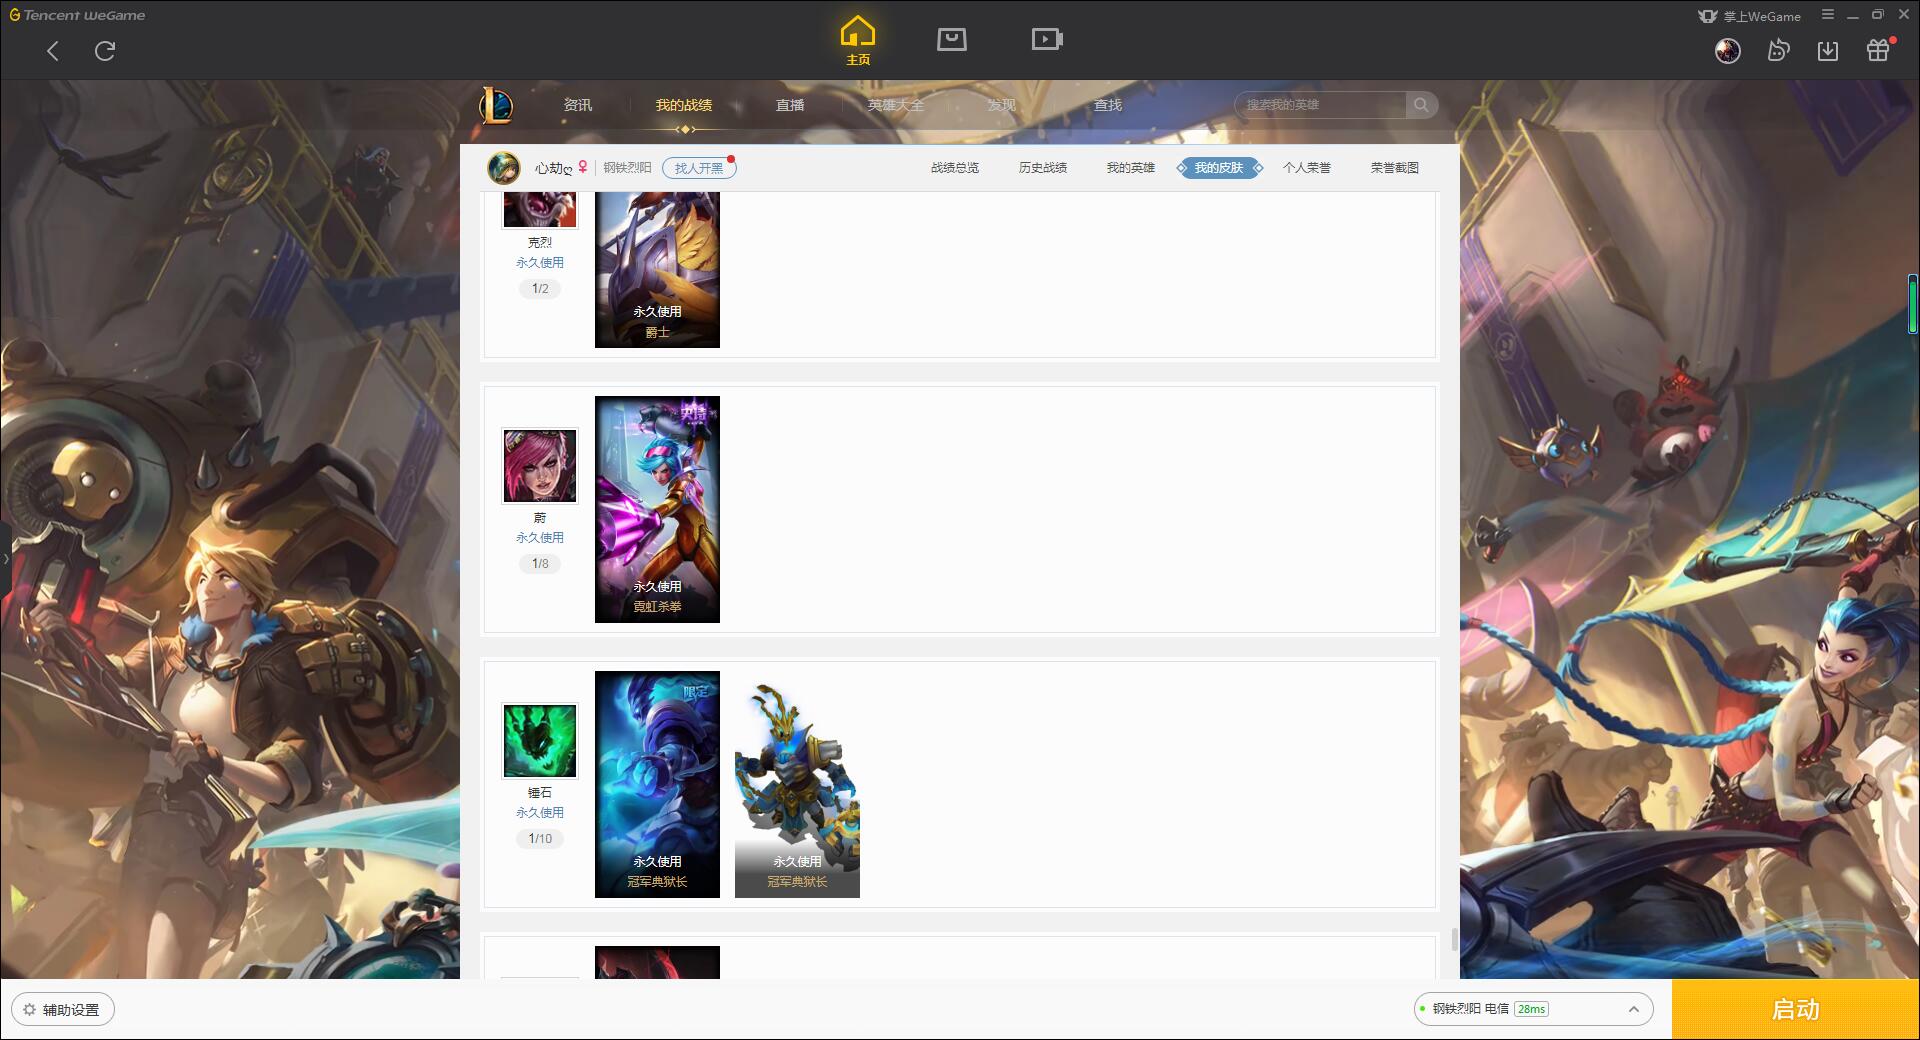
Task: Open the 发现 nav item
Action: point(1002,105)
